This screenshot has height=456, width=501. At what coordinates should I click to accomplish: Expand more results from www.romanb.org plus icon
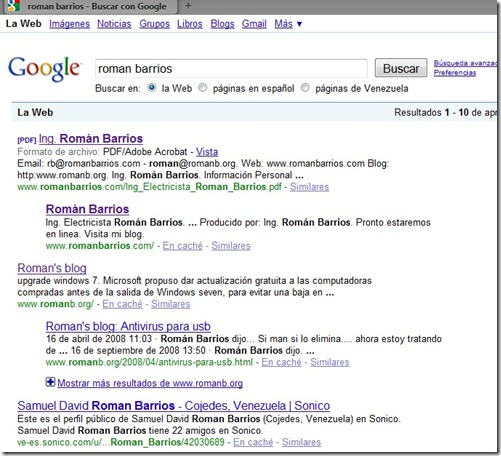pyautogui.click(x=50, y=382)
